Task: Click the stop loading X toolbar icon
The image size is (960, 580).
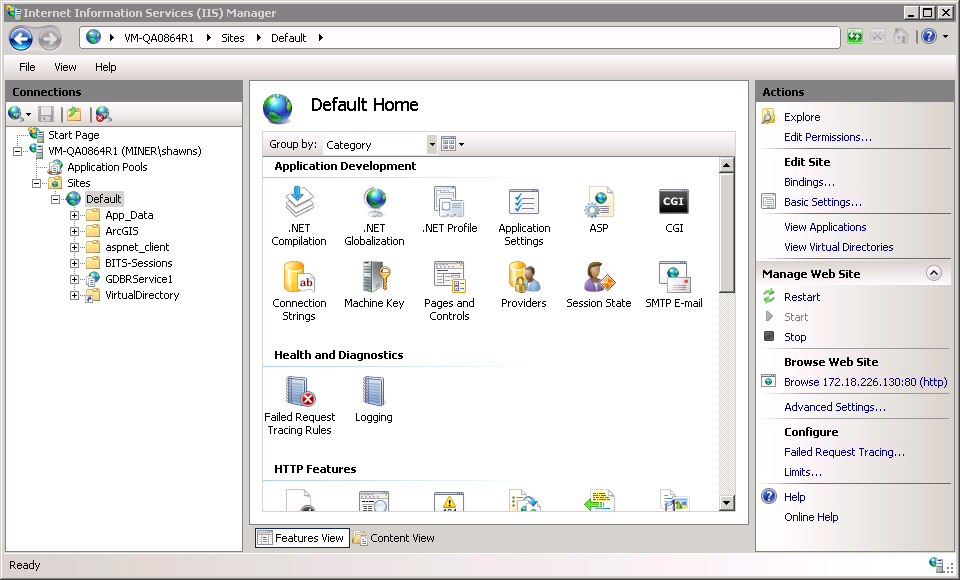Action: [877, 37]
